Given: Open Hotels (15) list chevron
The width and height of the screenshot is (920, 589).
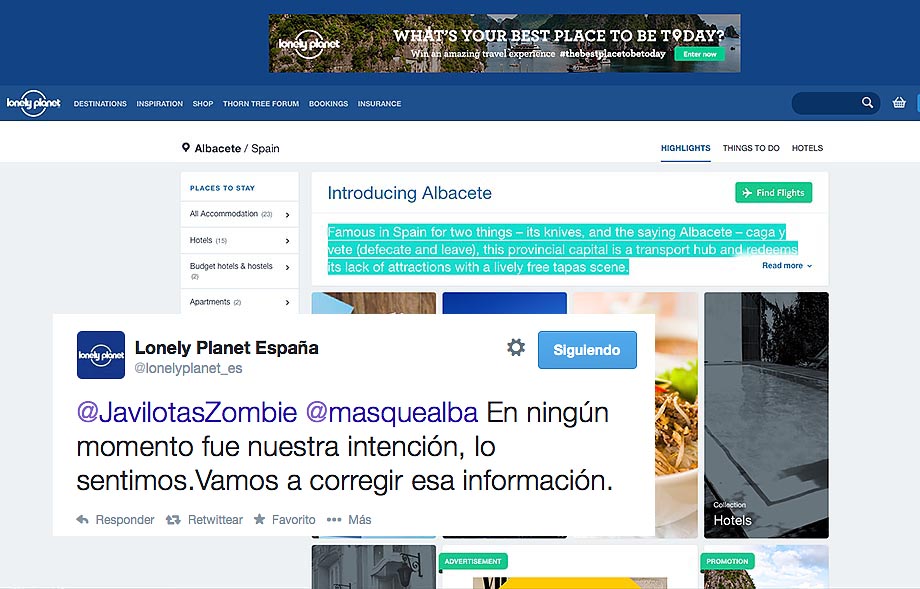Looking at the screenshot, I should (x=288, y=241).
